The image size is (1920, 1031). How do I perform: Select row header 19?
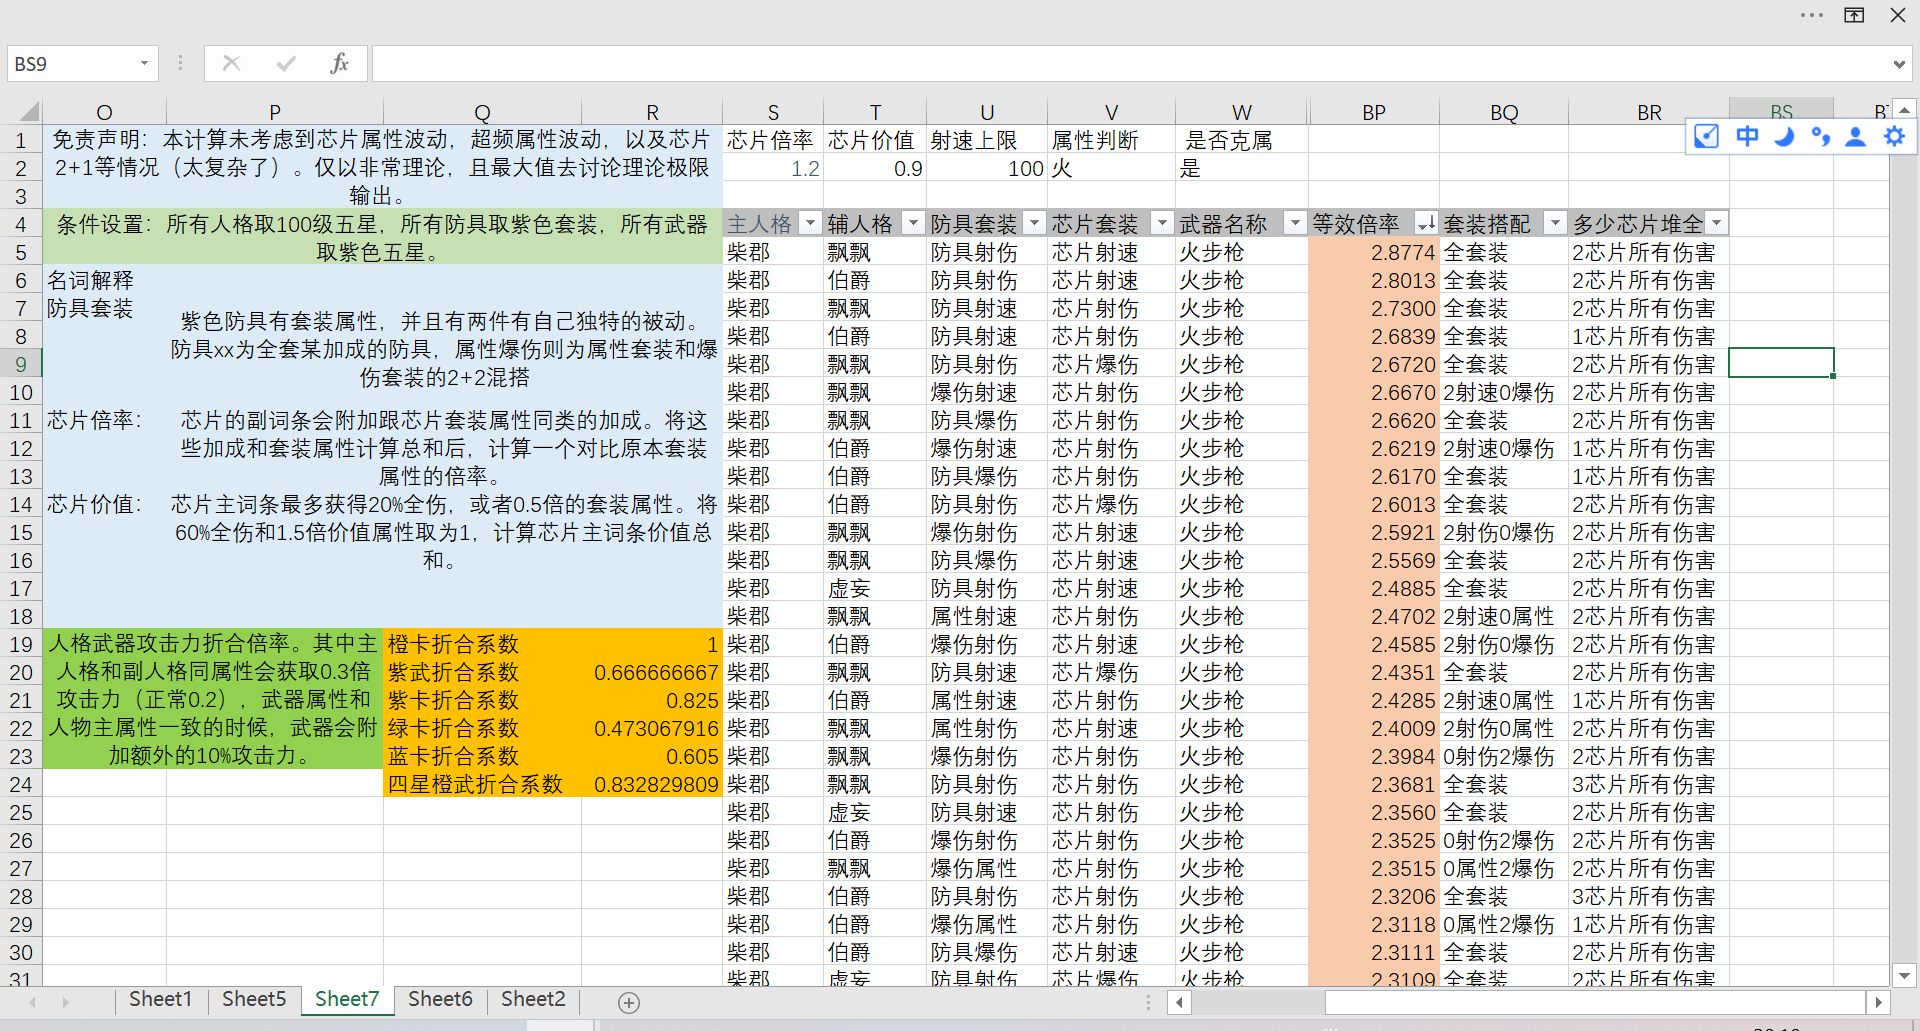coord(21,644)
